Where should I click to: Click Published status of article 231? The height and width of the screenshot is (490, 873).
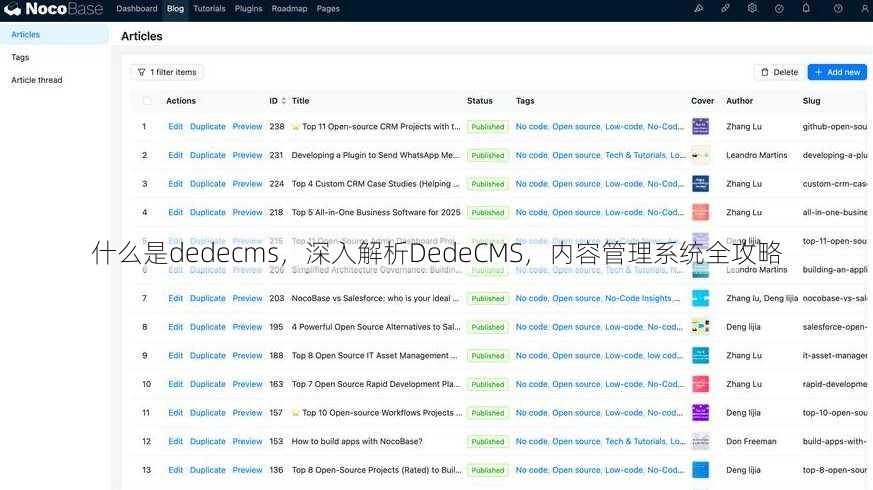click(487, 155)
